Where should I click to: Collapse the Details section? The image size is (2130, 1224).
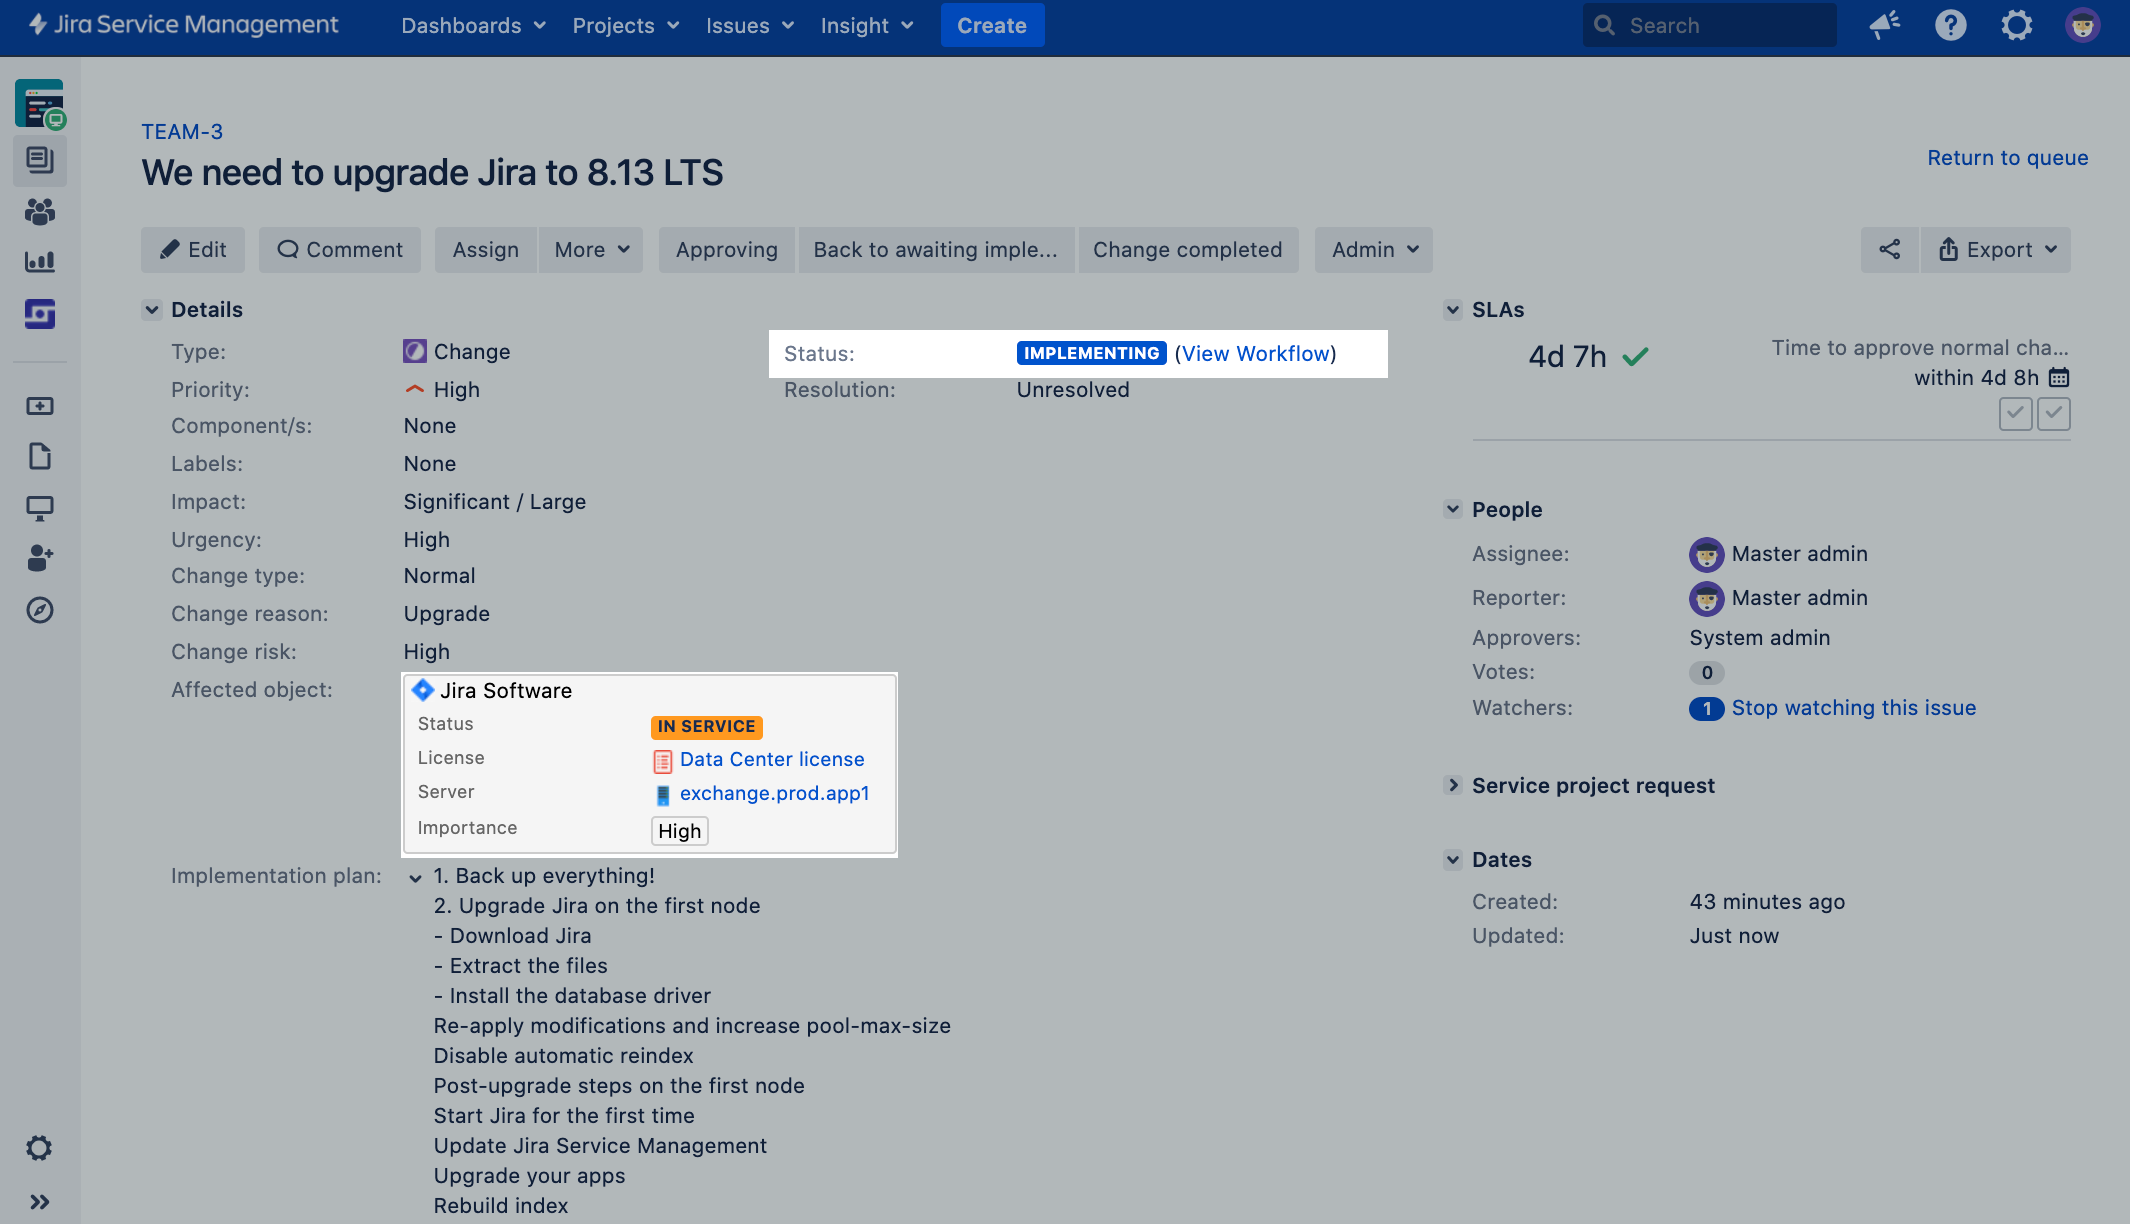pyautogui.click(x=152, y=310)
